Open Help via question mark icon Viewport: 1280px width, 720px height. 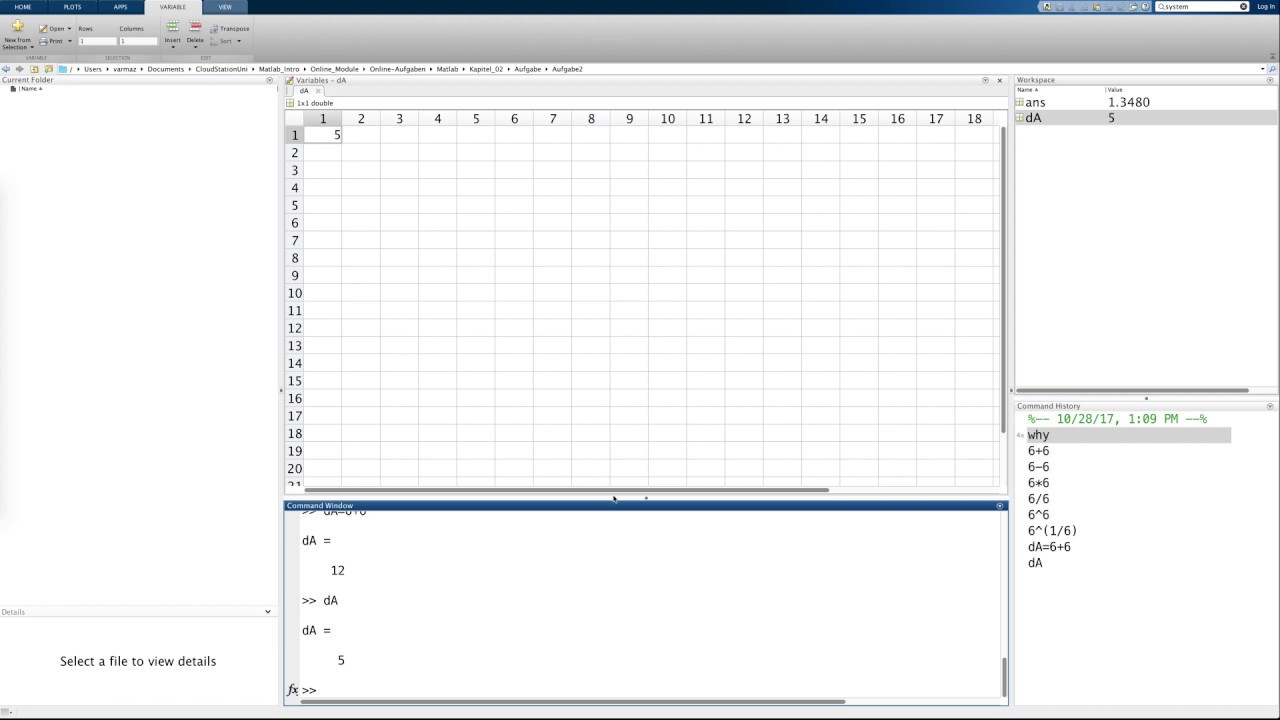tap(1145, 7)
